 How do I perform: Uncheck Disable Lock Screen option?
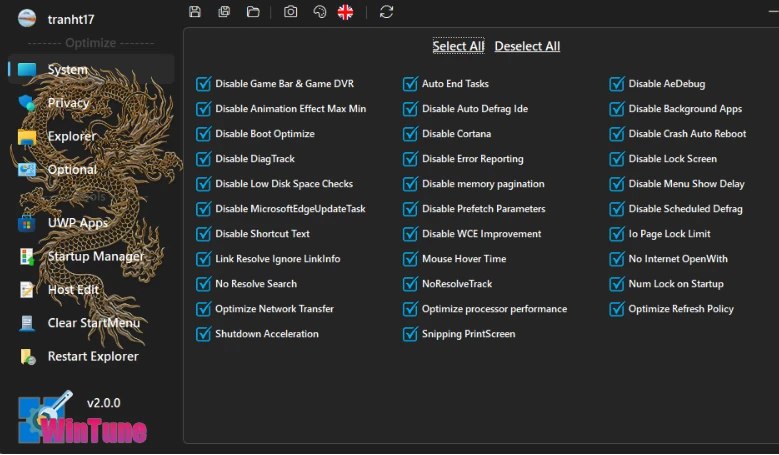pos(618,159)
